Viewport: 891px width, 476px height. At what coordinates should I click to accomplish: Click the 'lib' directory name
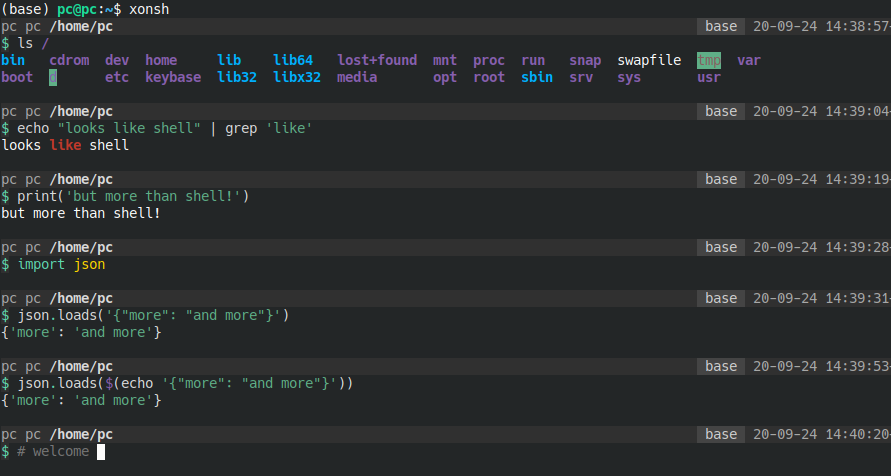(x=229, y=60)
